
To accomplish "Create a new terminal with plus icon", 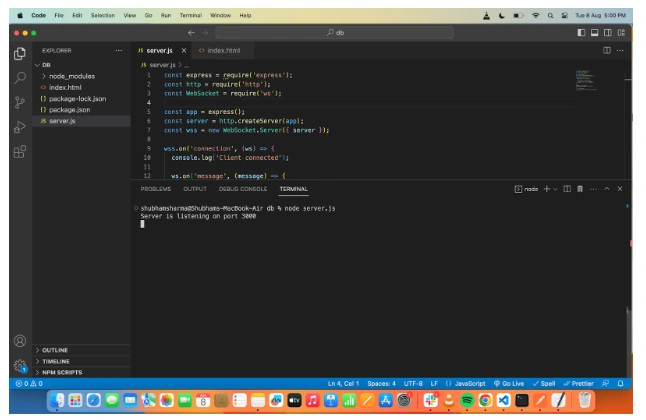I will coord(547,189).
